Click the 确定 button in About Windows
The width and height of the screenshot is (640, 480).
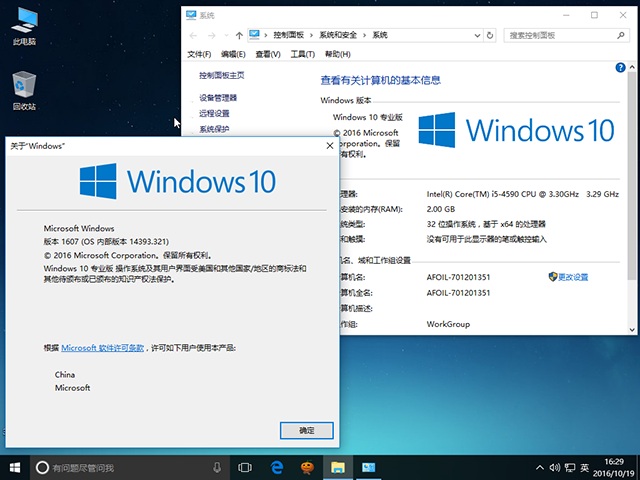pyautogui.click(x=307, y=430)
